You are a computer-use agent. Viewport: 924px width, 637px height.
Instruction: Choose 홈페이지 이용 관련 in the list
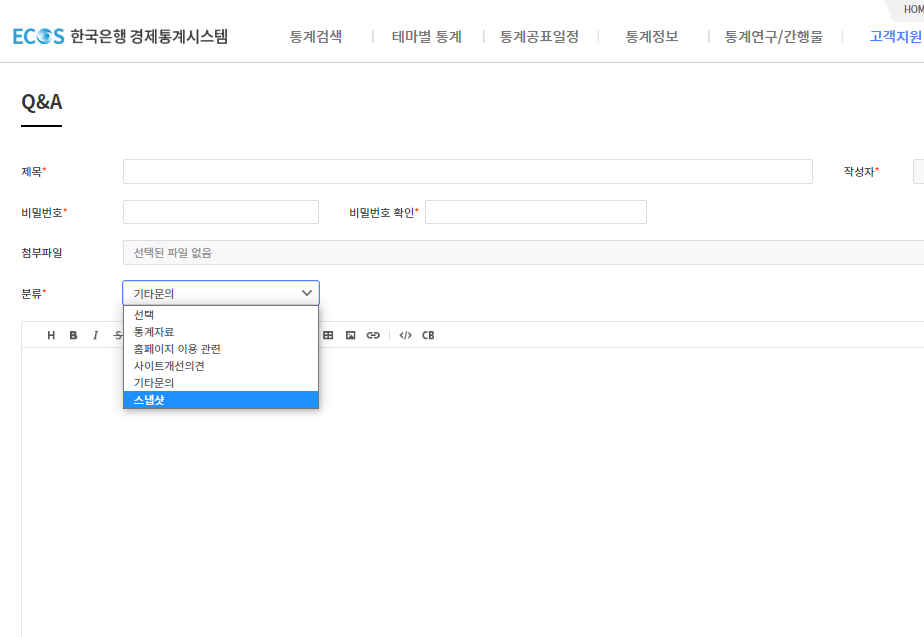point(221,349)
